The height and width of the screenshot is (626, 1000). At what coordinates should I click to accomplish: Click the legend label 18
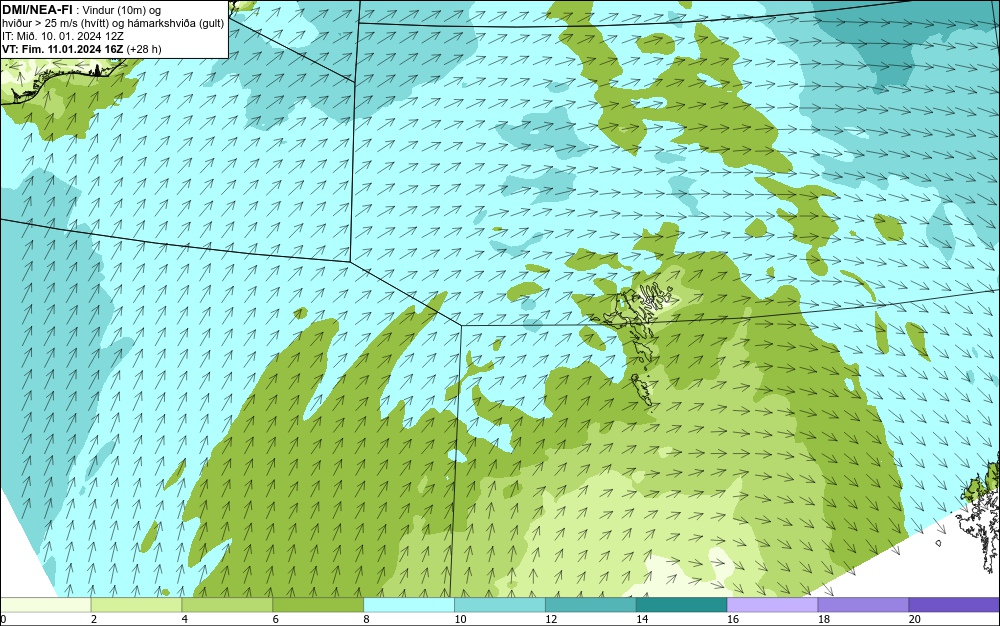tap(823, 619)
